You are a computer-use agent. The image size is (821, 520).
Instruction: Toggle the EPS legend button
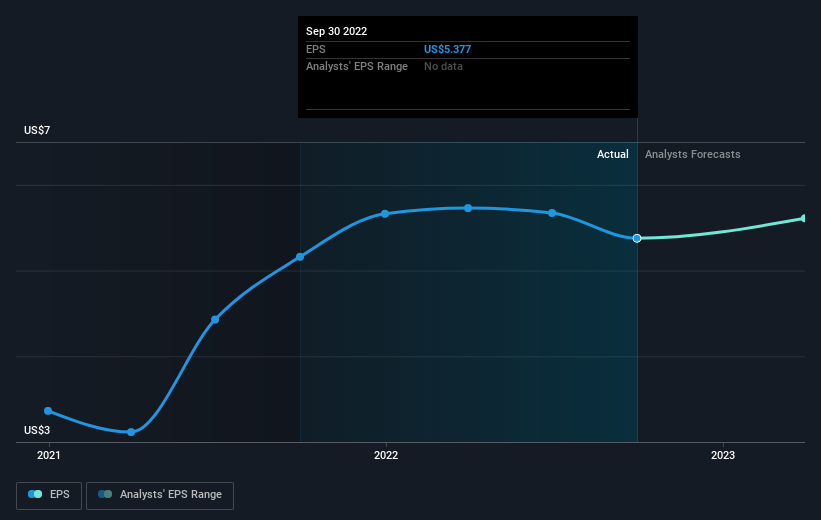point(49,495)
